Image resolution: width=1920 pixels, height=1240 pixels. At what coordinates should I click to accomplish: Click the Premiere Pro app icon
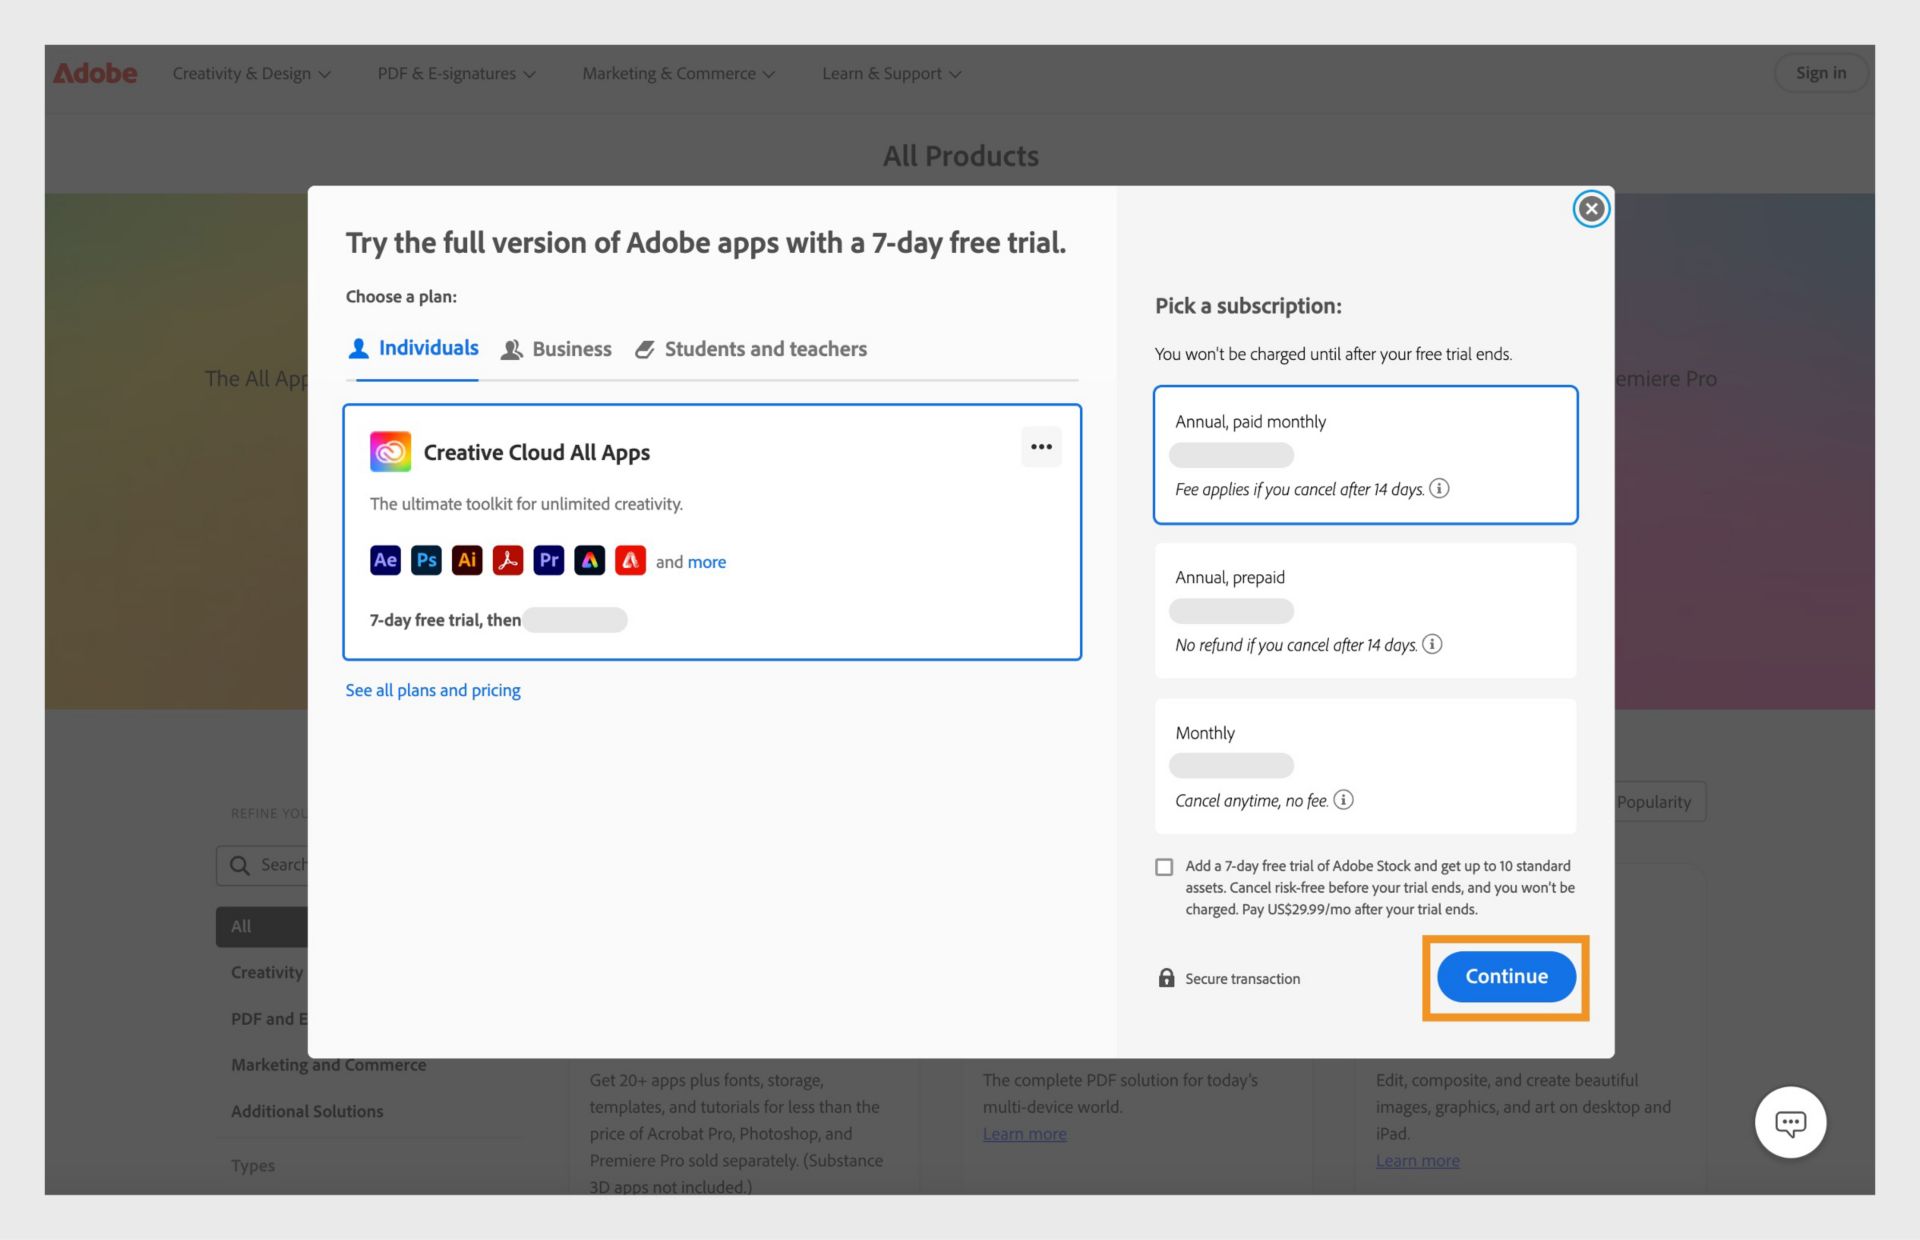pos(550,560)
